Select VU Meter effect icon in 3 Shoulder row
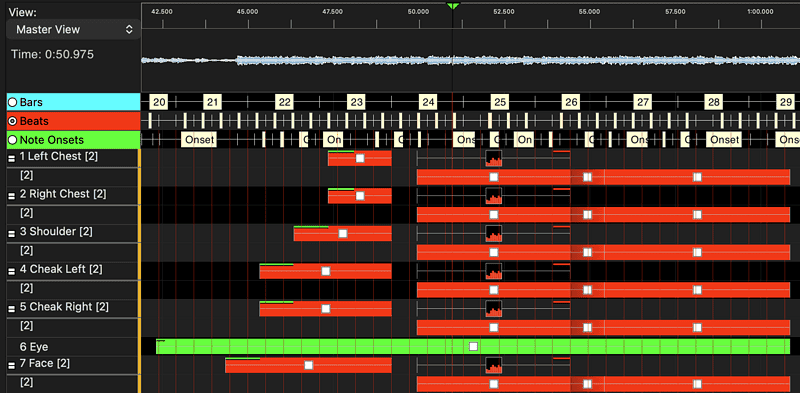800x393 pixels. (494, 234)
